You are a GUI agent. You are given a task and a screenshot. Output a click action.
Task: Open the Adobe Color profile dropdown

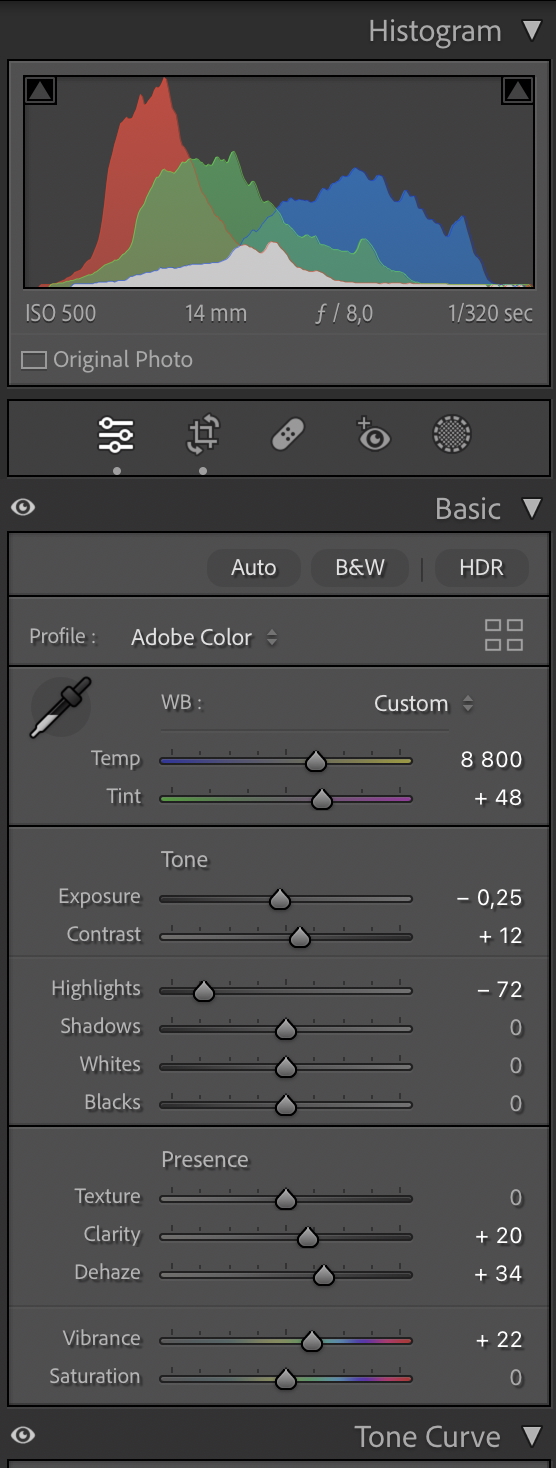pos(204,637)
